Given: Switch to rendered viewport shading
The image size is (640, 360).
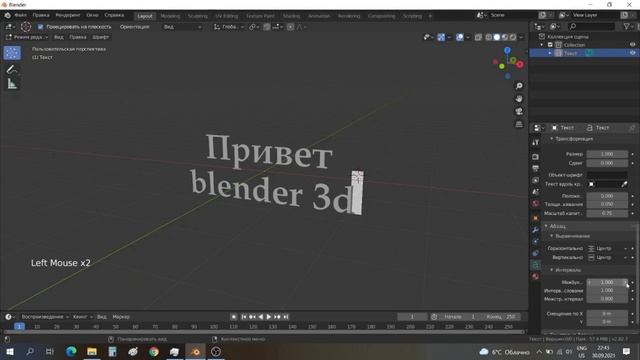Looking at the screenshot, I should tap(513, 37).
